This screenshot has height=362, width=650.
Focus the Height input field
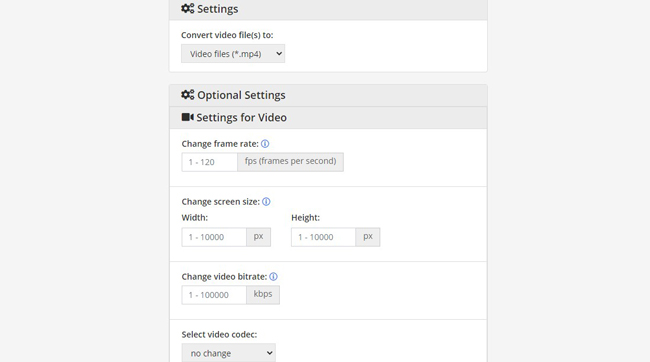tap(323, 237)
